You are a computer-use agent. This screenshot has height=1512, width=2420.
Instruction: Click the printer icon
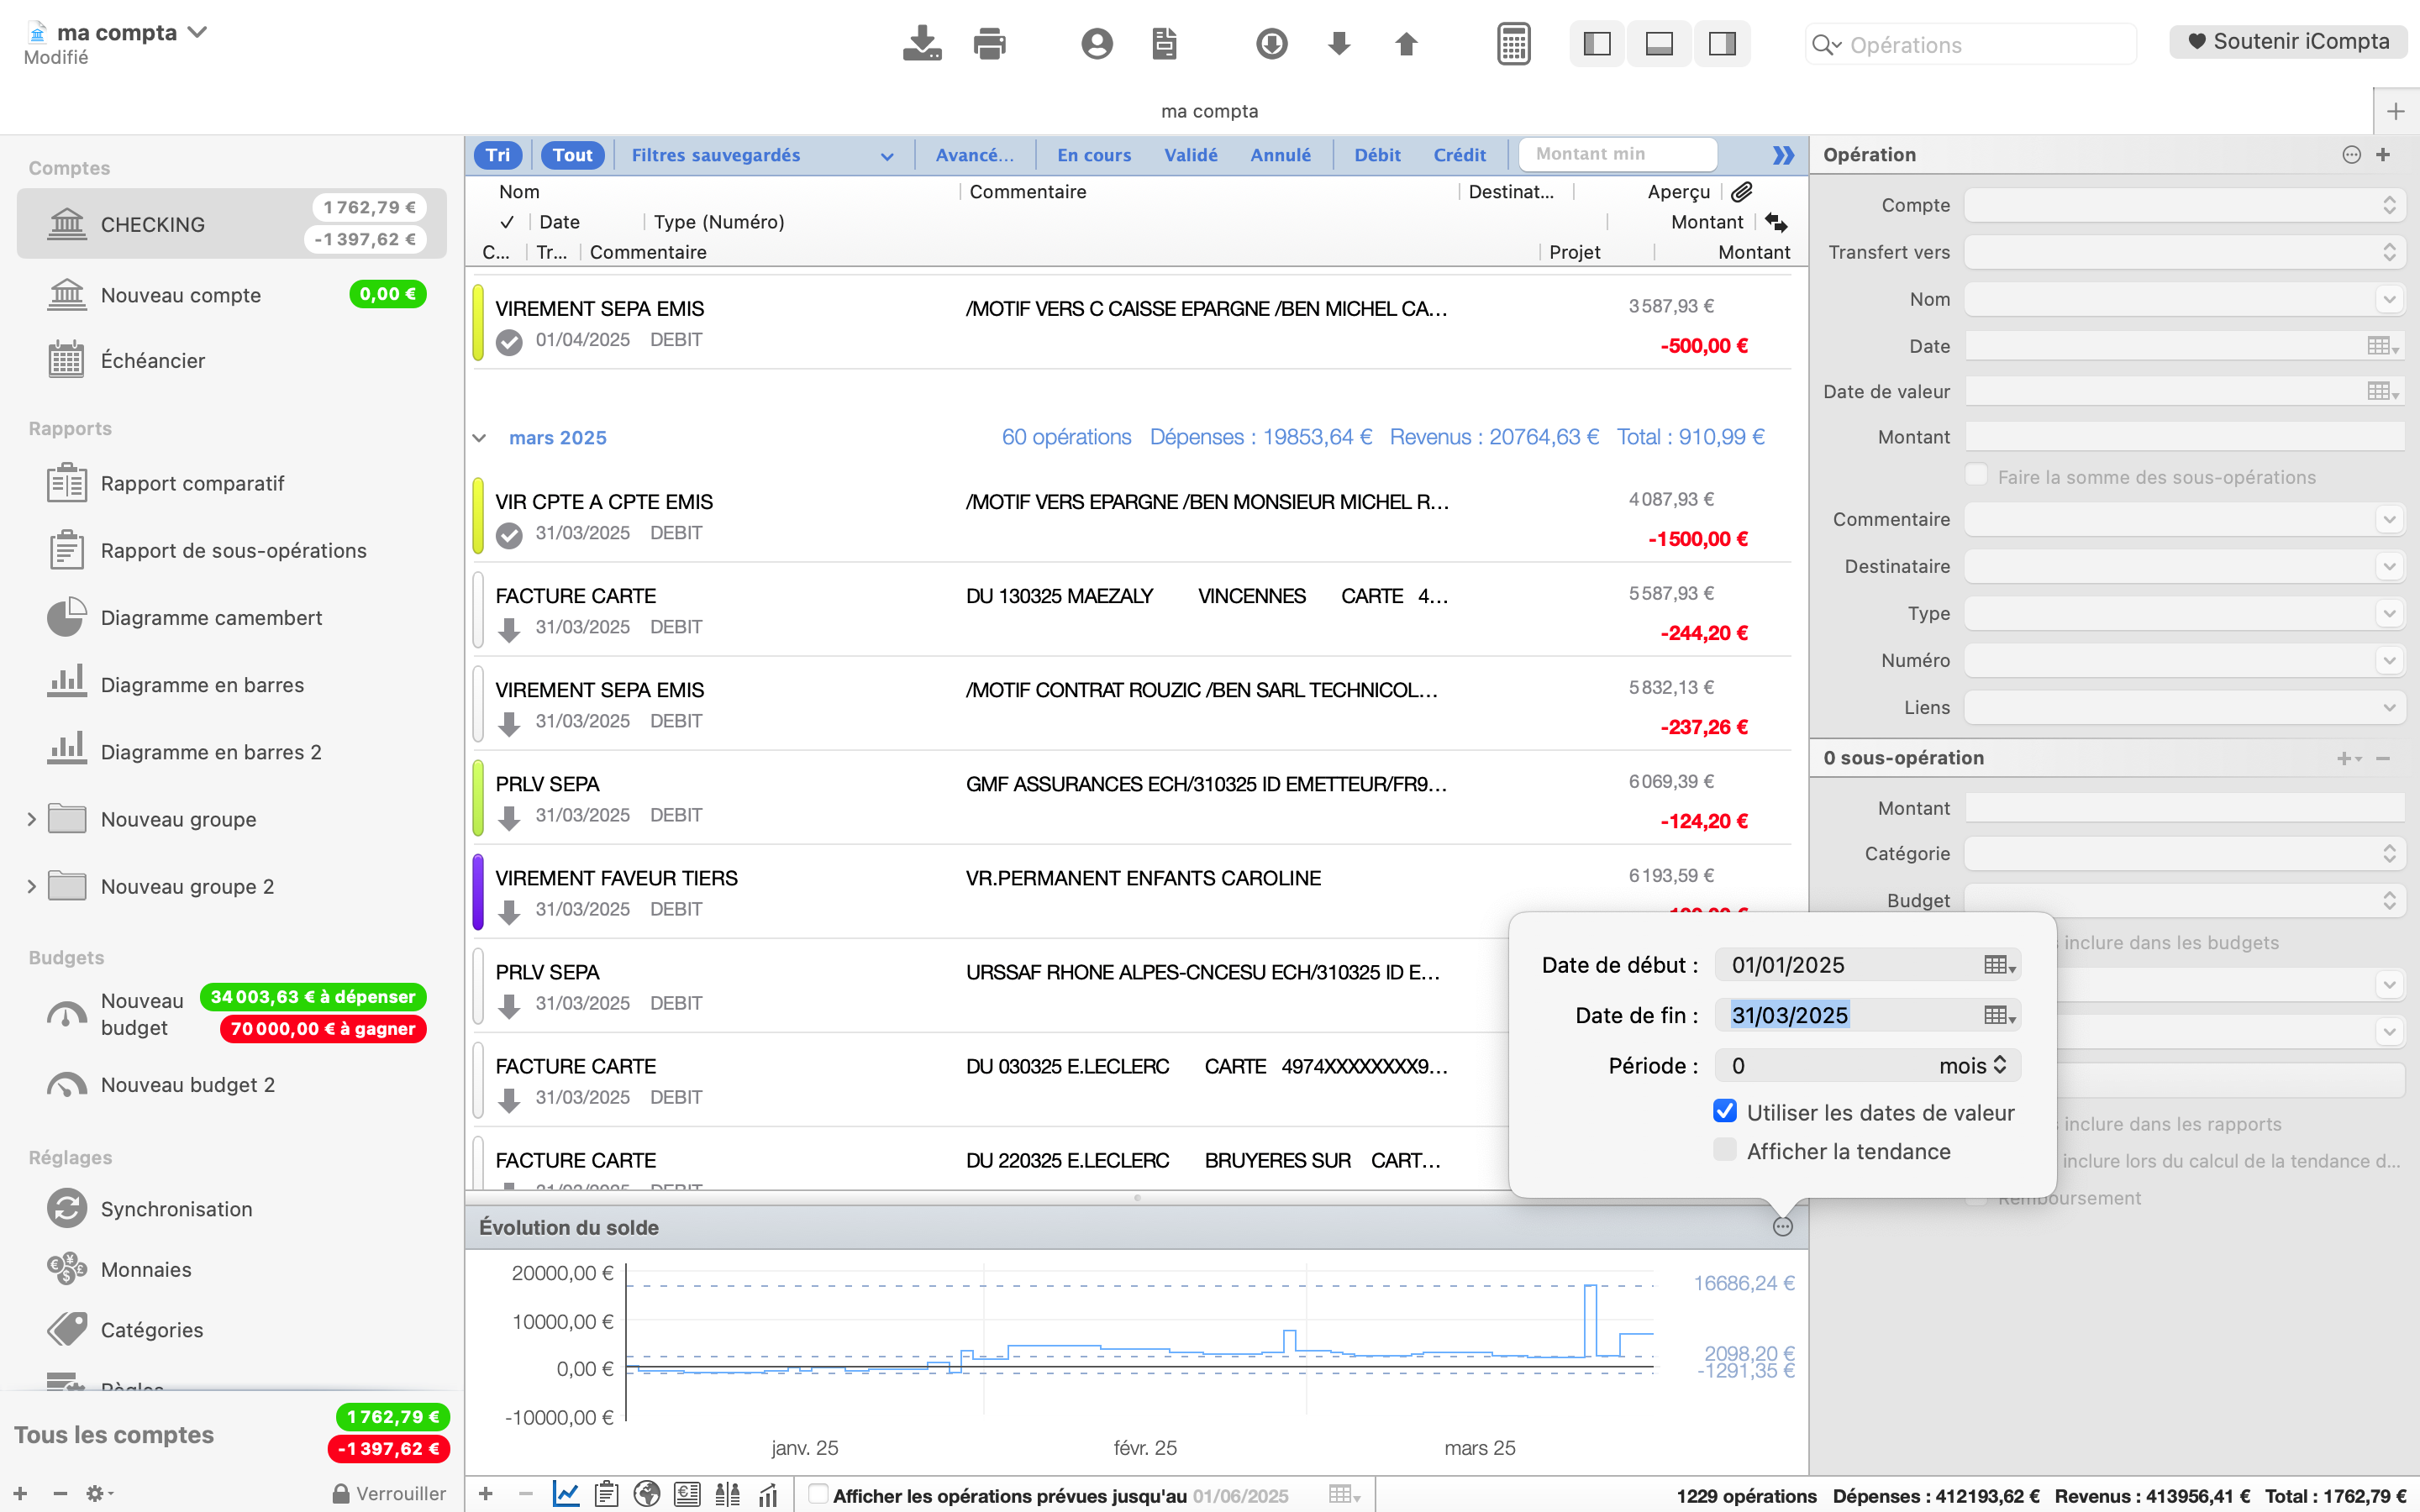(x=989, y=43)
